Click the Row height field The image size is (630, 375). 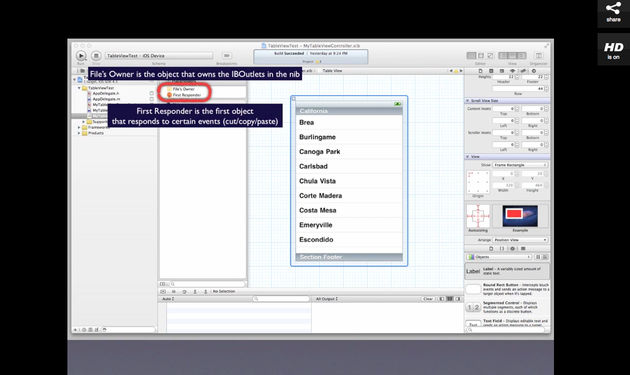click(517, 88)
